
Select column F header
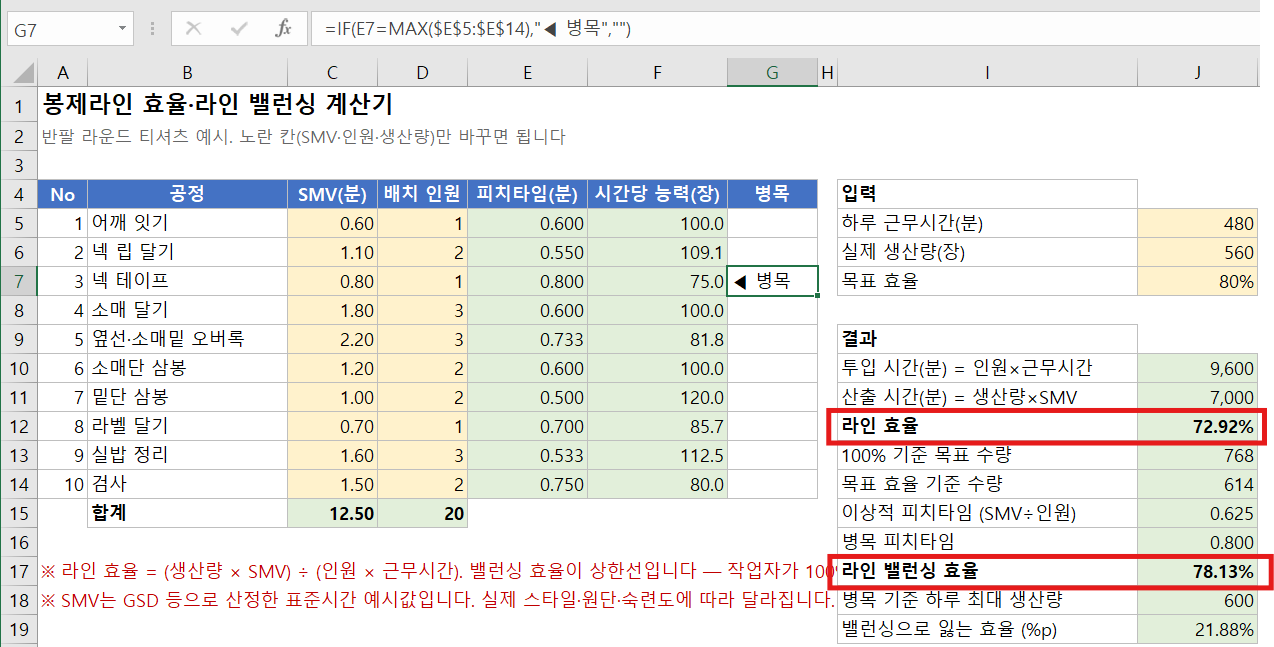[x=657, y=72]
